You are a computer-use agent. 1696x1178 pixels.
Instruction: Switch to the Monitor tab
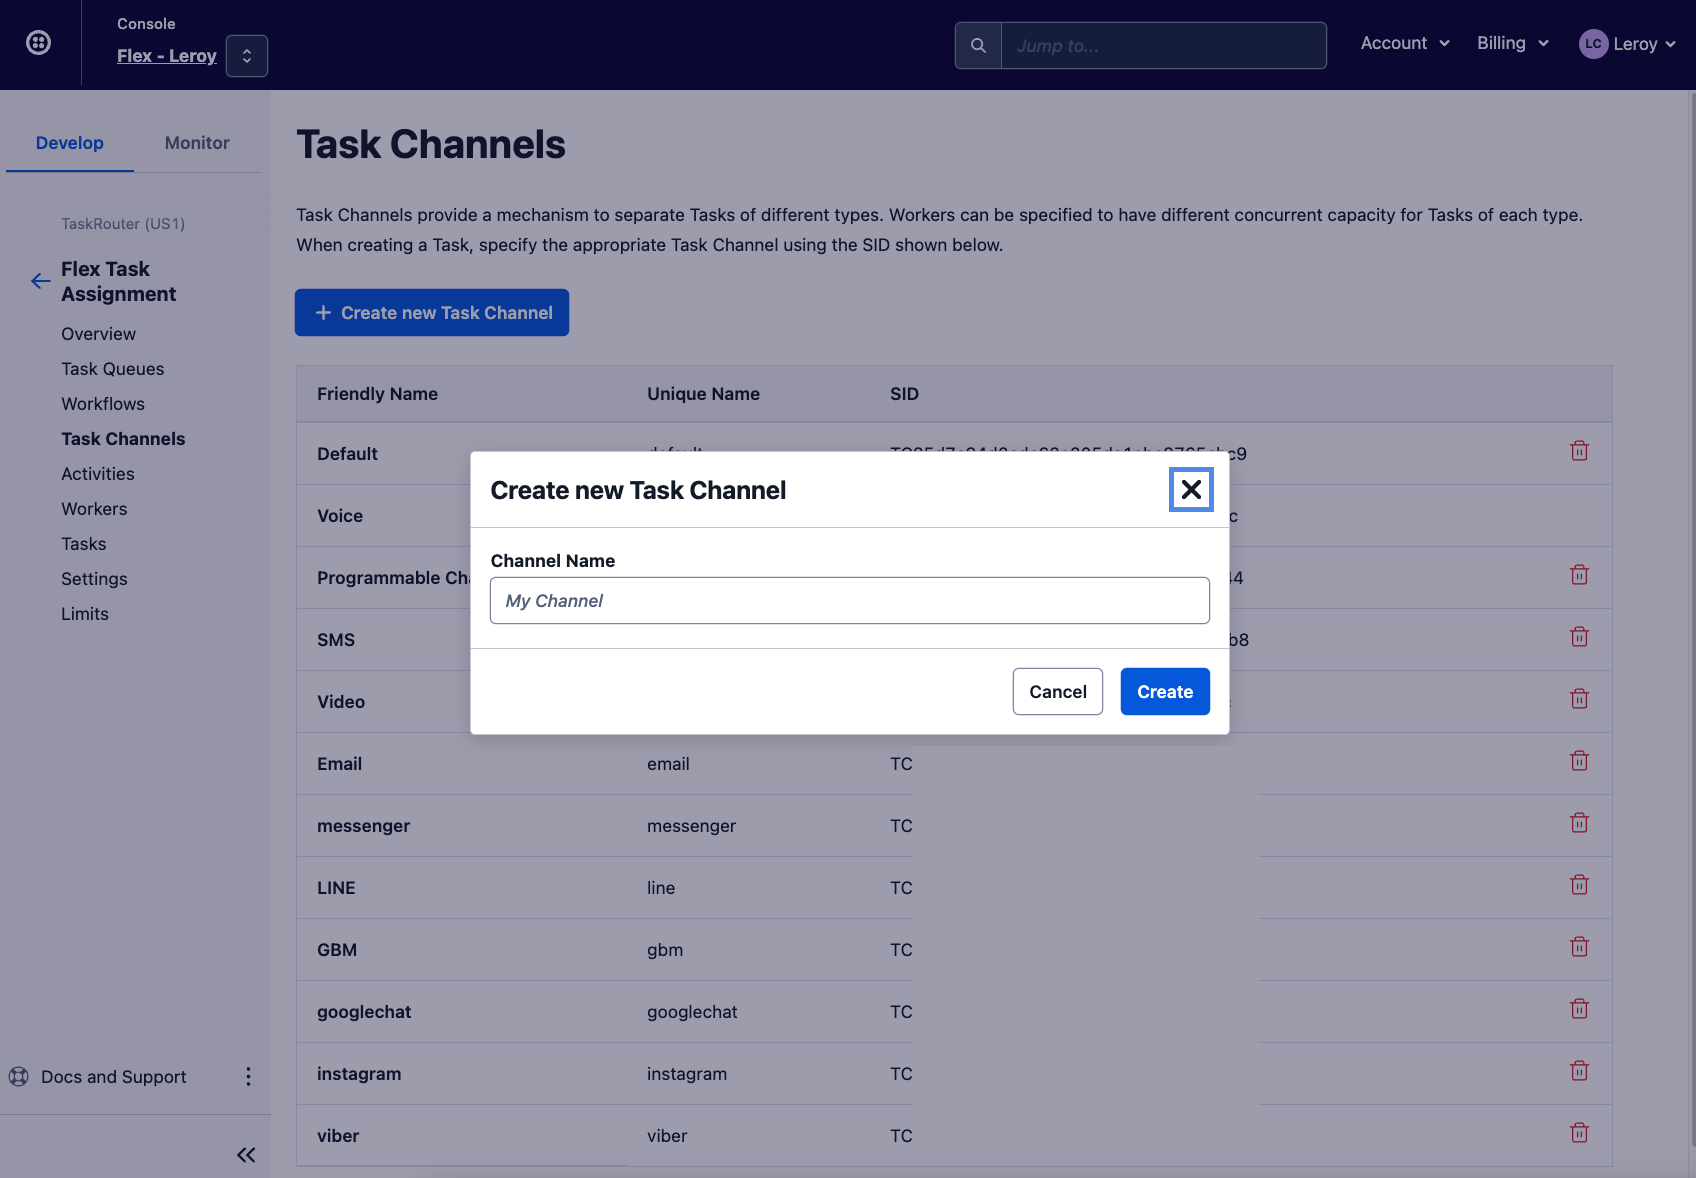point(196,143)
